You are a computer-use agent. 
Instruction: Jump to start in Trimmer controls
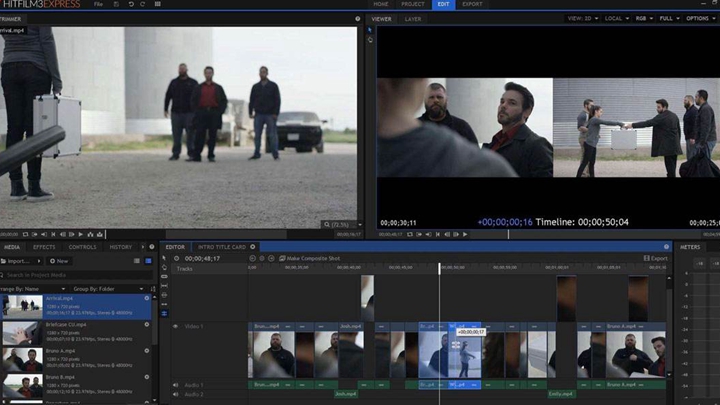[x=53, y=234]
